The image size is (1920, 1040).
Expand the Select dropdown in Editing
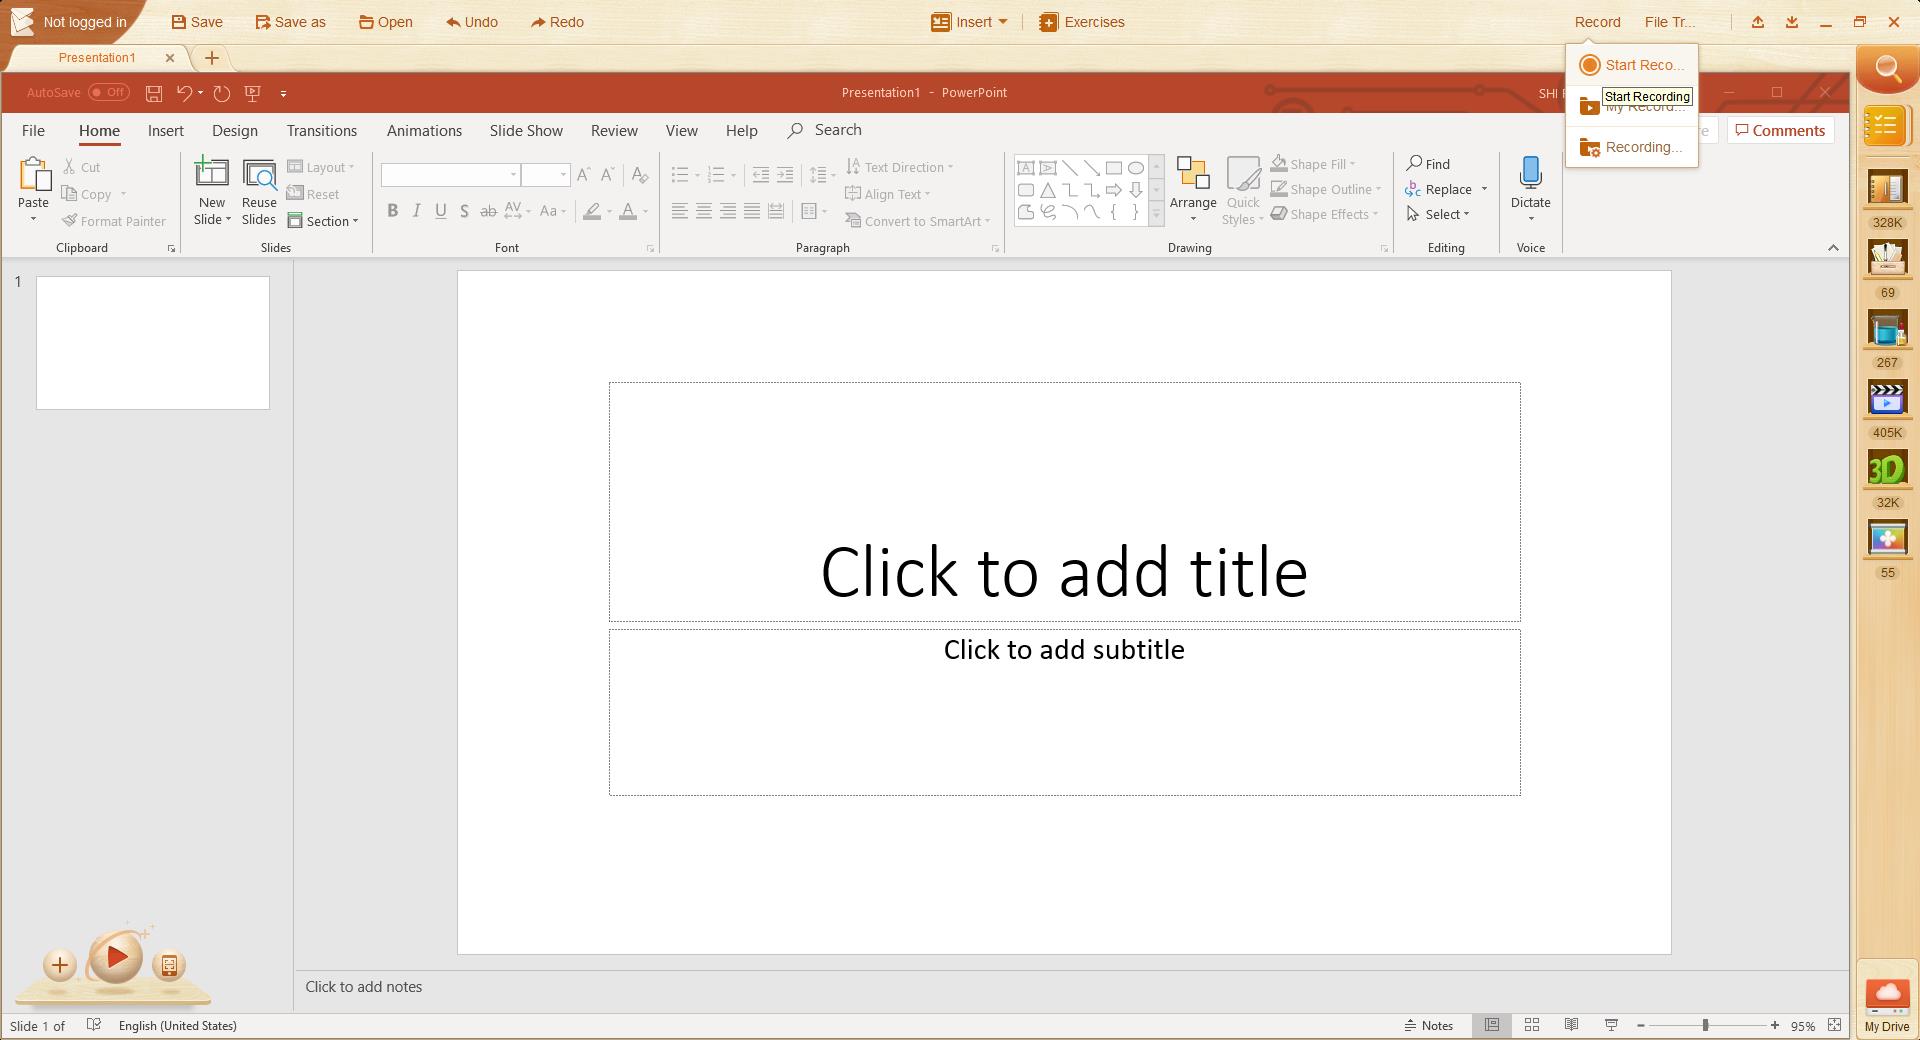click(1438, 214)
